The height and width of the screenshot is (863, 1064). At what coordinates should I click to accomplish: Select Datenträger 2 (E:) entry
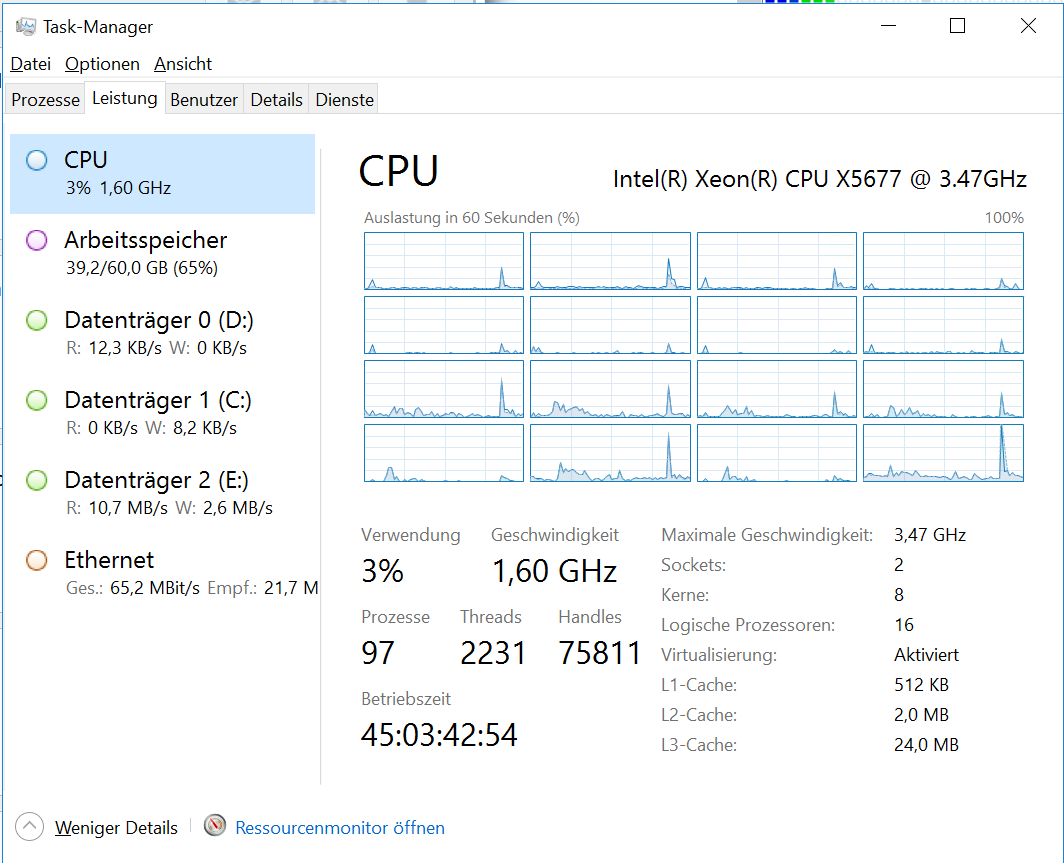click(x=162, y=494)
